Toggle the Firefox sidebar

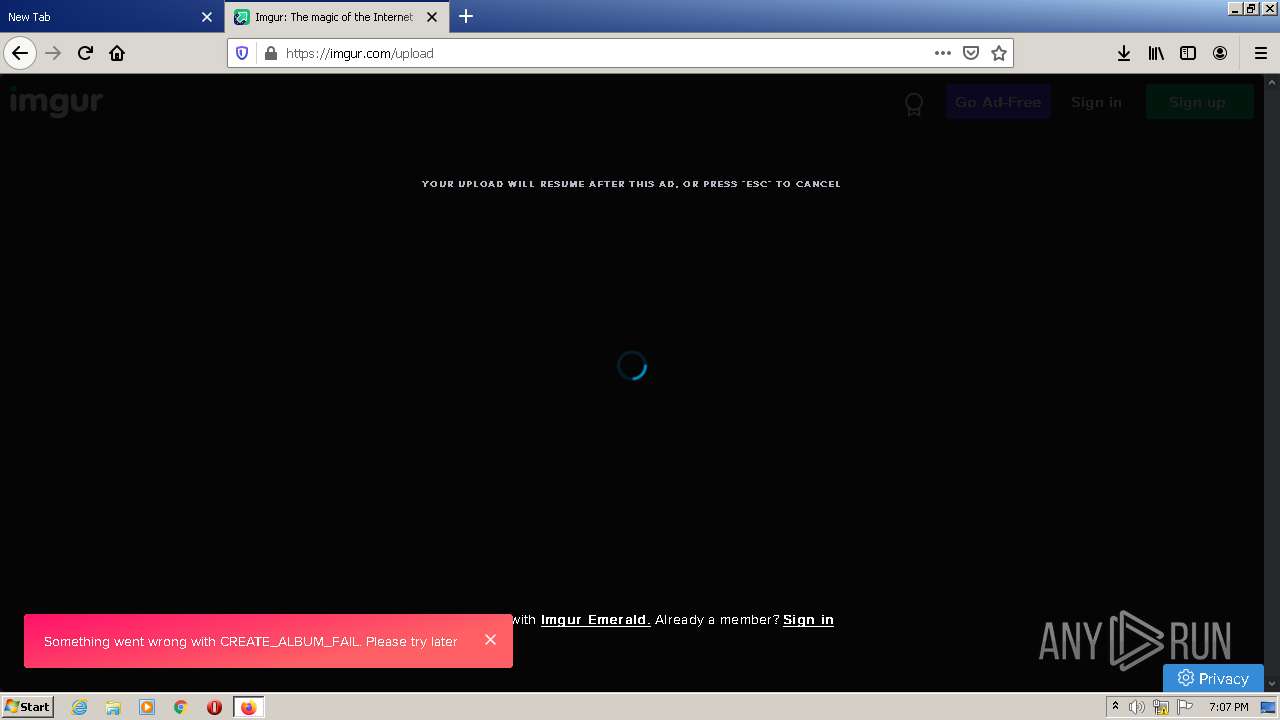tap(1188, 53)
